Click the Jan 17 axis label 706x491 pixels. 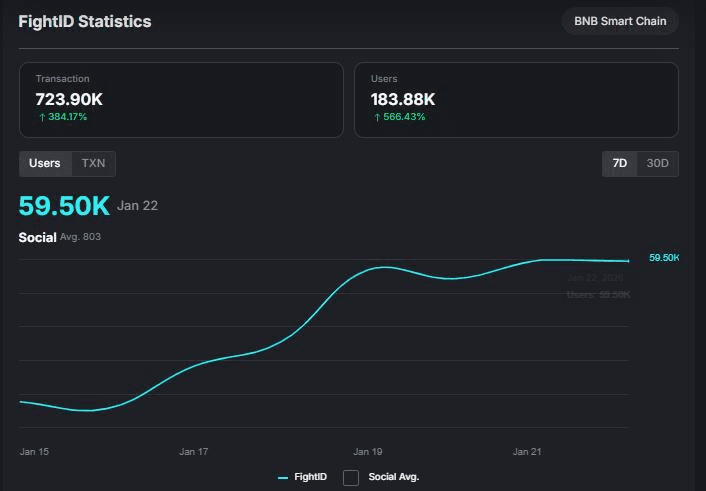[194, 452]
